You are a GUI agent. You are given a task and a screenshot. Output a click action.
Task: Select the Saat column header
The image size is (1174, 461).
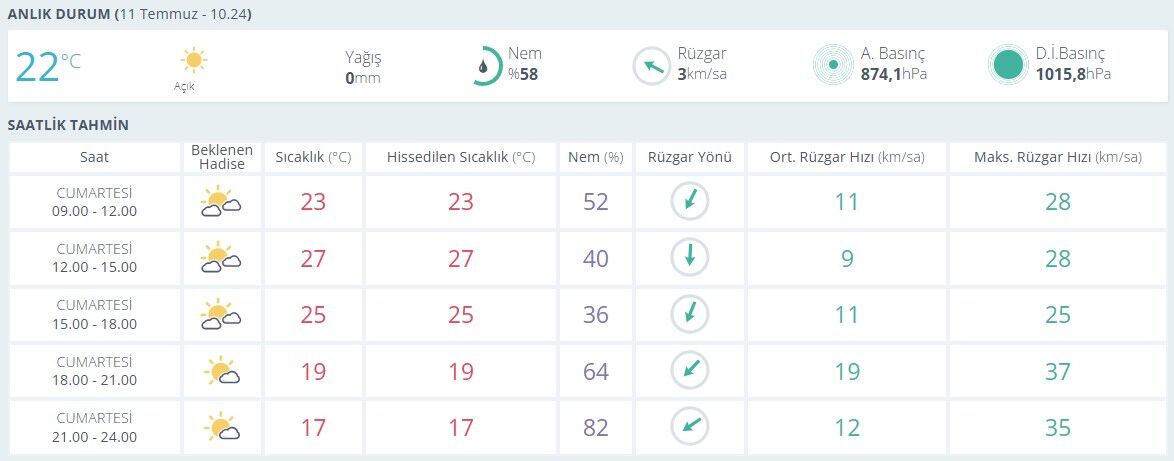tap(94, 157)
